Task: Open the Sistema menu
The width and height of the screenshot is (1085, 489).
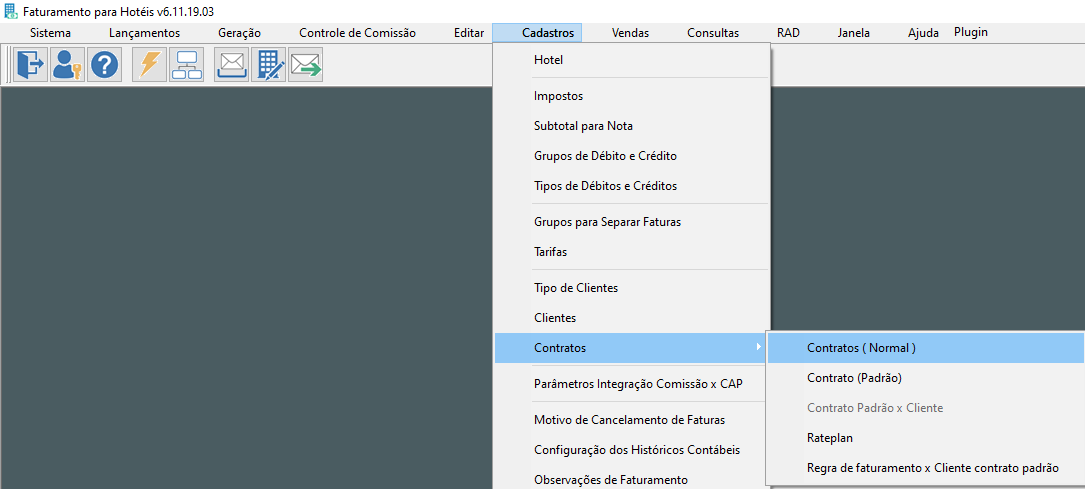Action: click(x=51, y=33)
